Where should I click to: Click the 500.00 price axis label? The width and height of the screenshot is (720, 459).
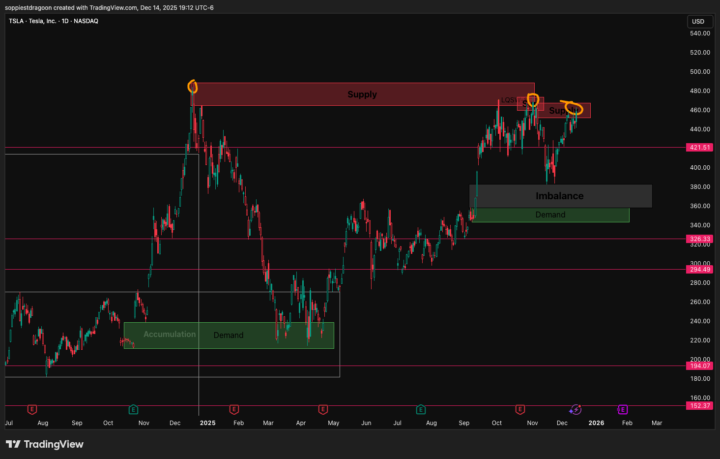tap(700, 72)
